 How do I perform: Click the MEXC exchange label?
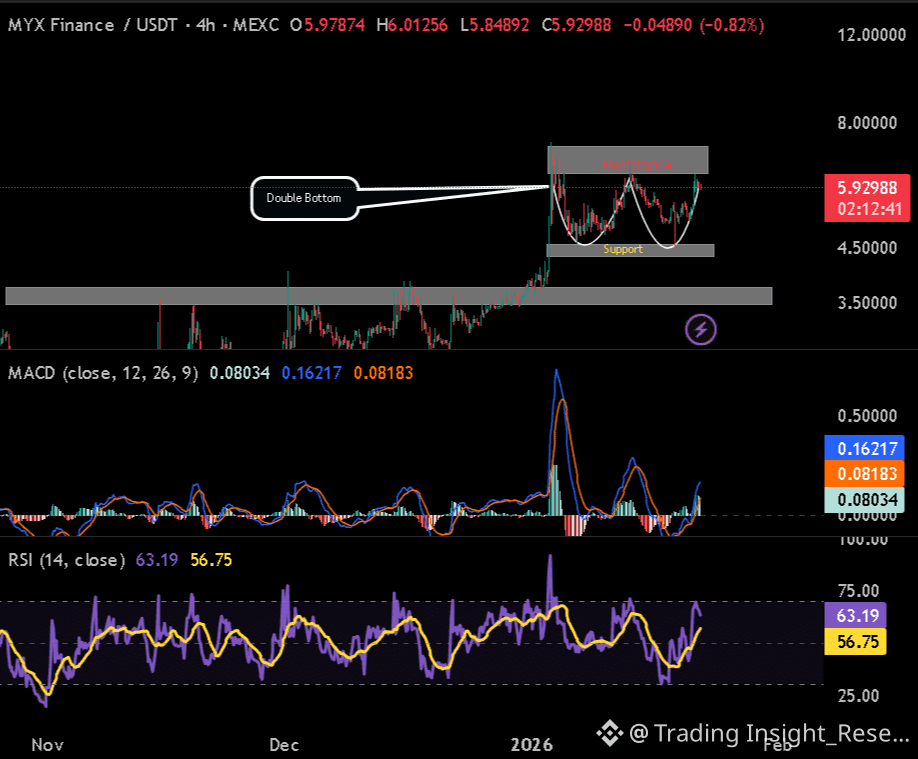tap(256, 25)
